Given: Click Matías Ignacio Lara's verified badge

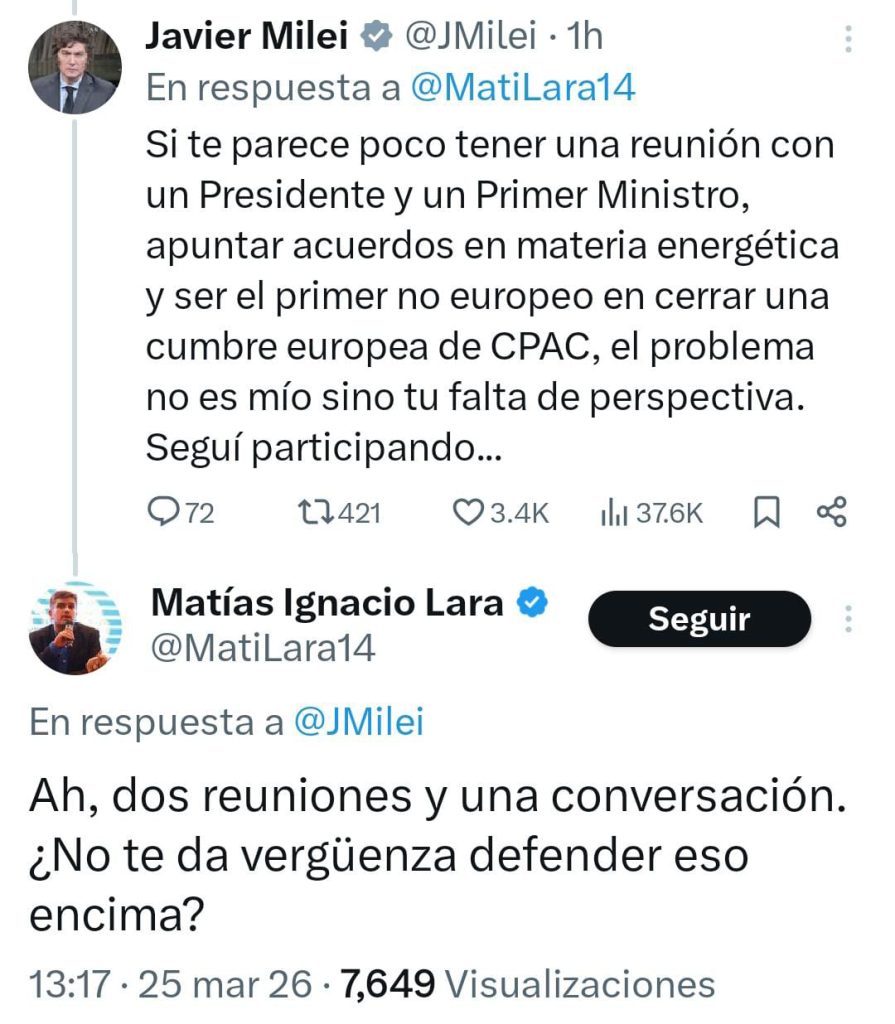Looking at the screenshot, I should (531, 603).
